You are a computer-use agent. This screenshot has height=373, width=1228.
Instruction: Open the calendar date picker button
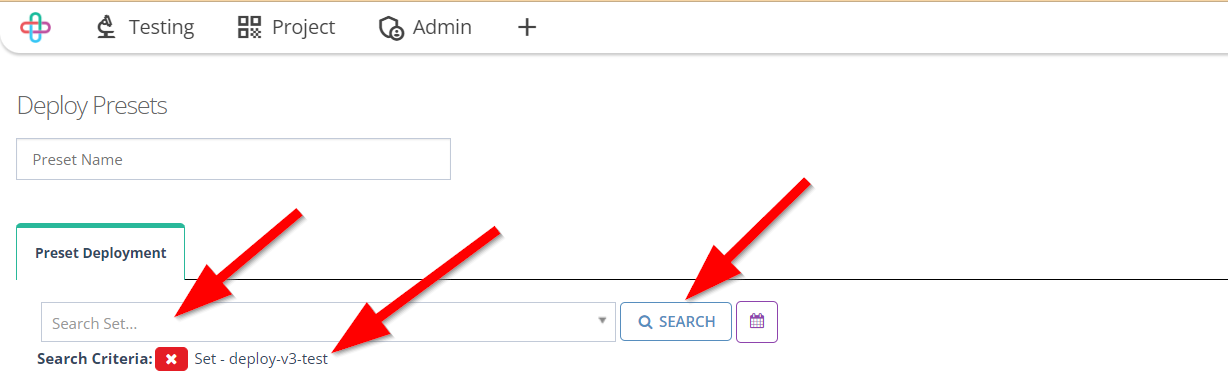point(757,321)
